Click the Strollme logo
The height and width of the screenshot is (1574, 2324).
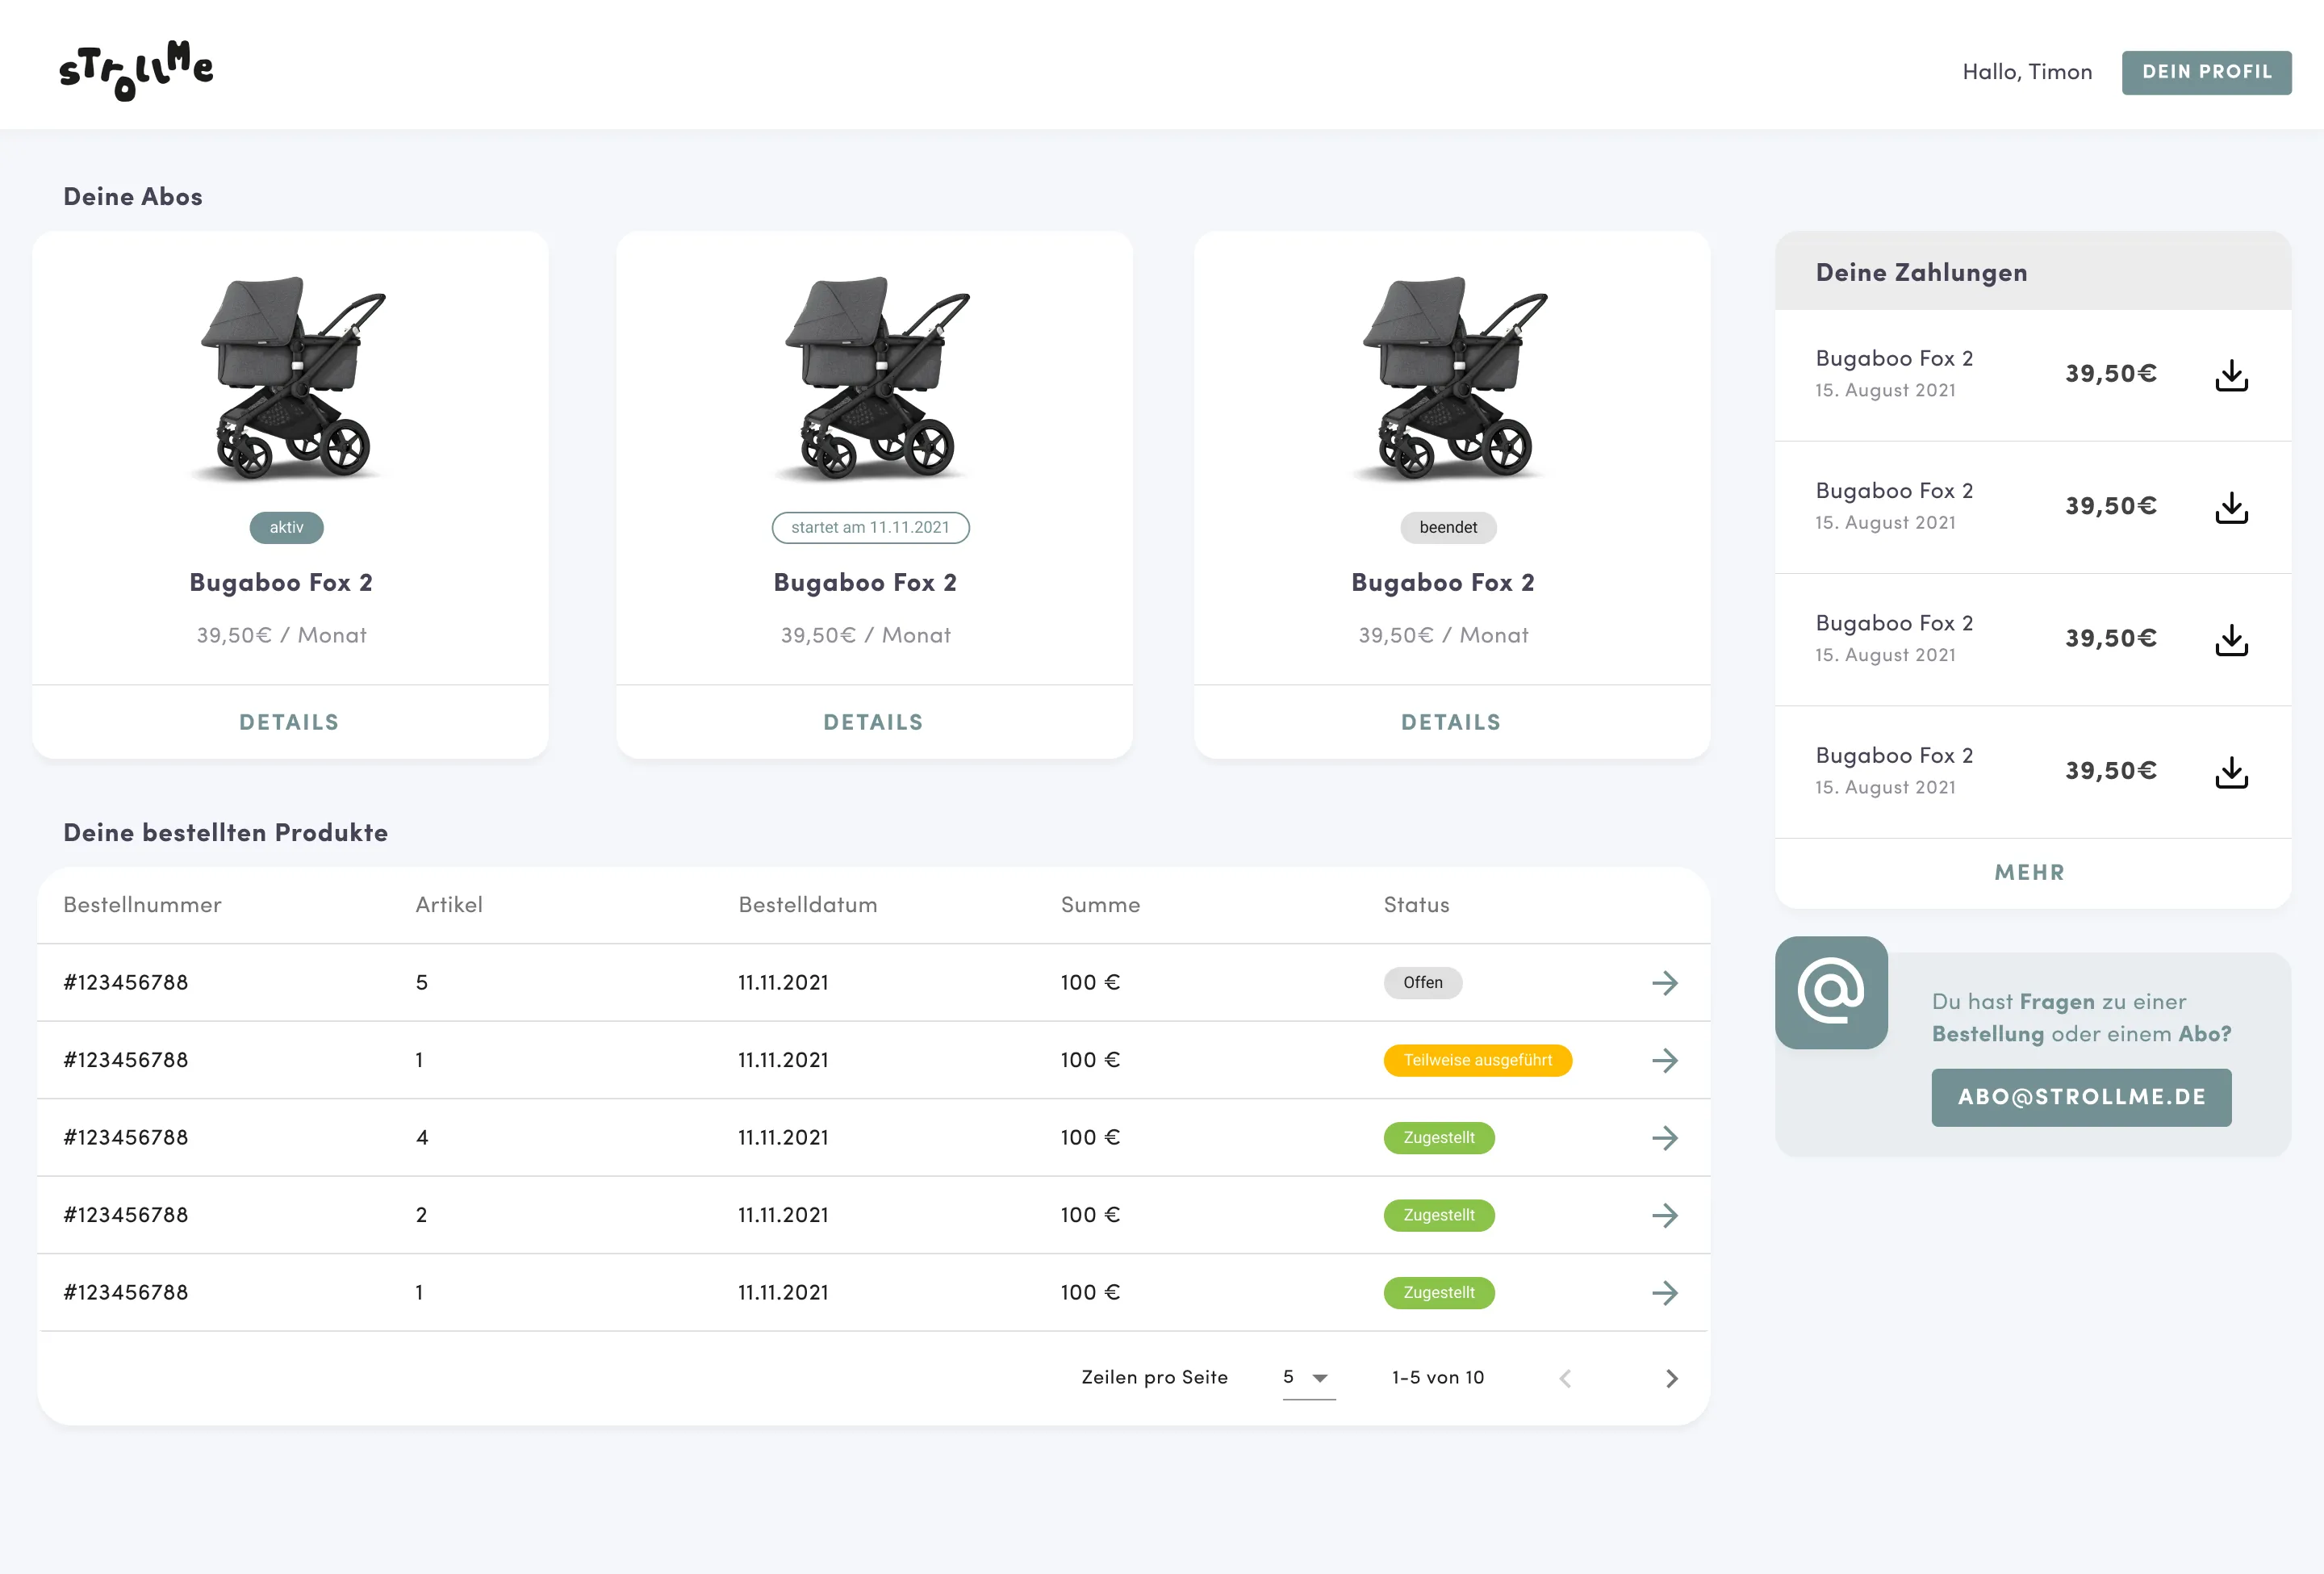[136, 71]
